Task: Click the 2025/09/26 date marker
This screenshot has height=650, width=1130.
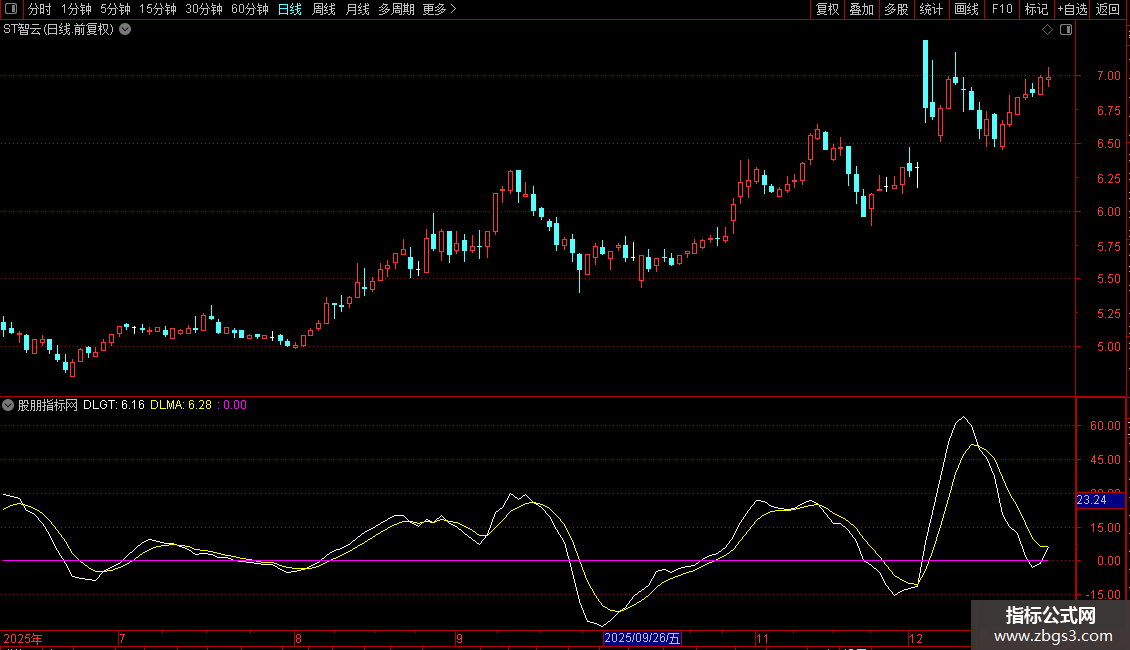Action: [642, 638]
